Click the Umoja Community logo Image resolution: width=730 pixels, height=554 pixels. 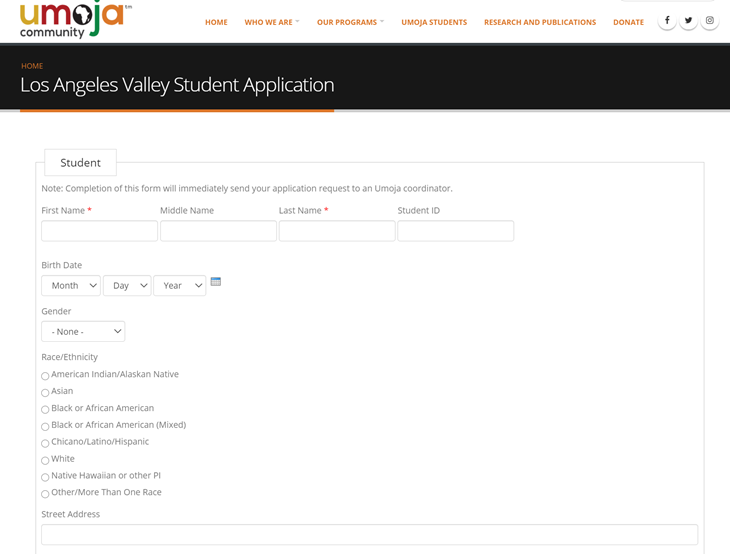[x=75, y=20]
